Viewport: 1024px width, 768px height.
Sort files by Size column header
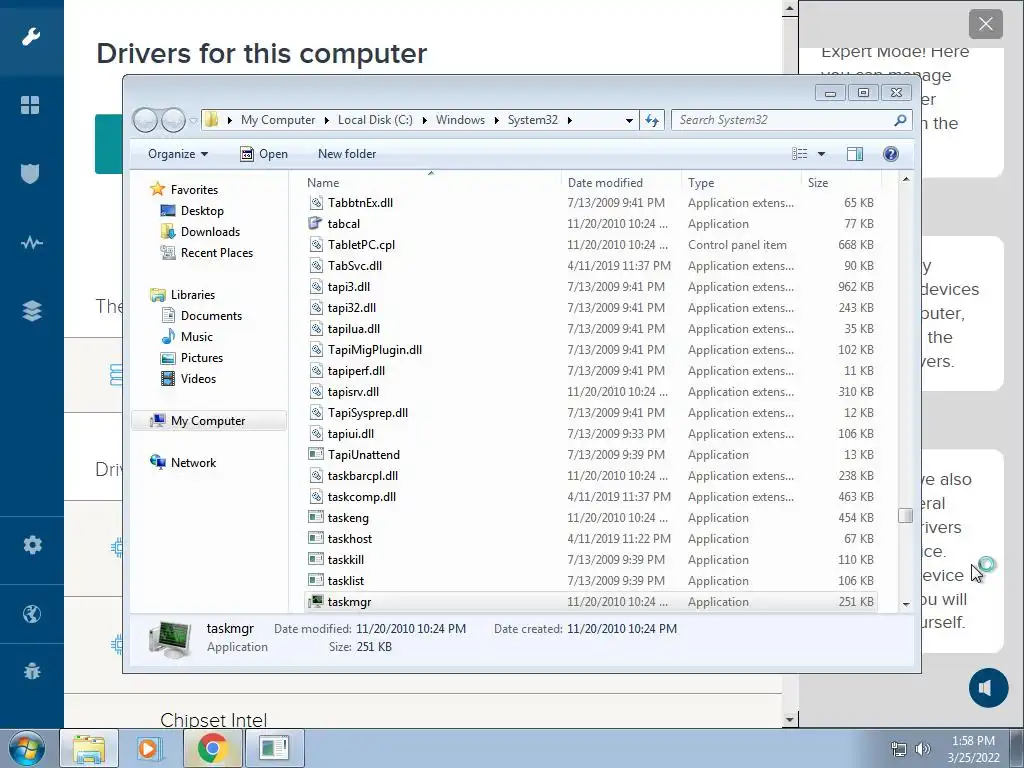pos(841,183)
